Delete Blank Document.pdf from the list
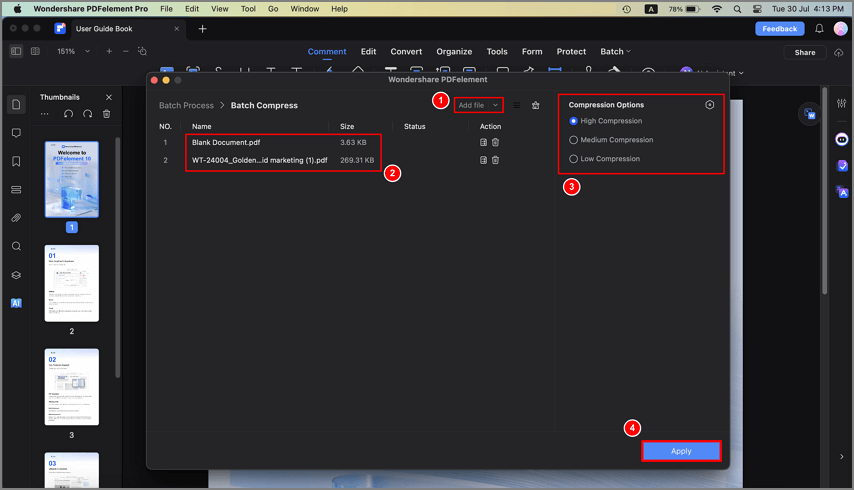854x490 pixels. [496, 142]
